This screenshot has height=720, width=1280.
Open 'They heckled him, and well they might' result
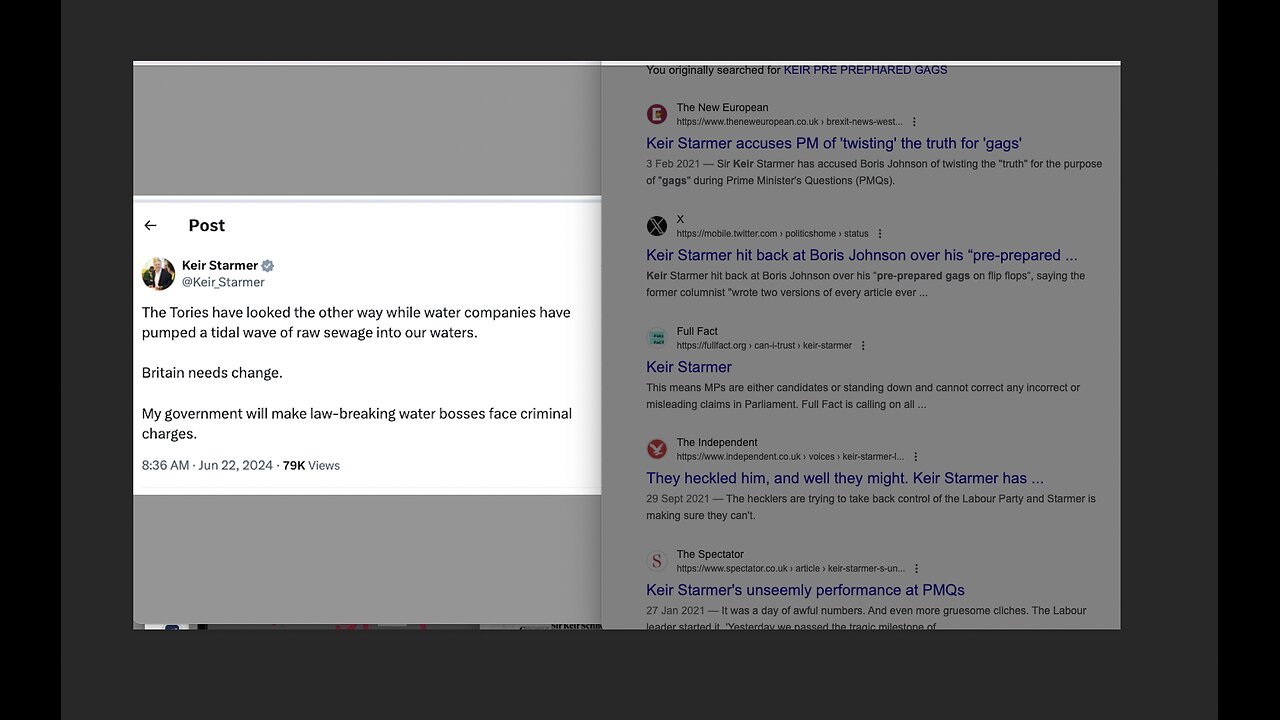[x=845, y=479]
